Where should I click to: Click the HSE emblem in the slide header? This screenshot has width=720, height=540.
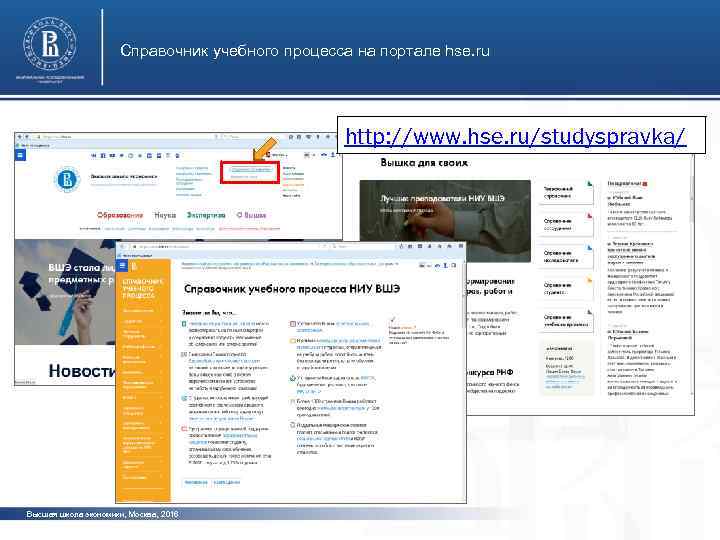point(50,44)
